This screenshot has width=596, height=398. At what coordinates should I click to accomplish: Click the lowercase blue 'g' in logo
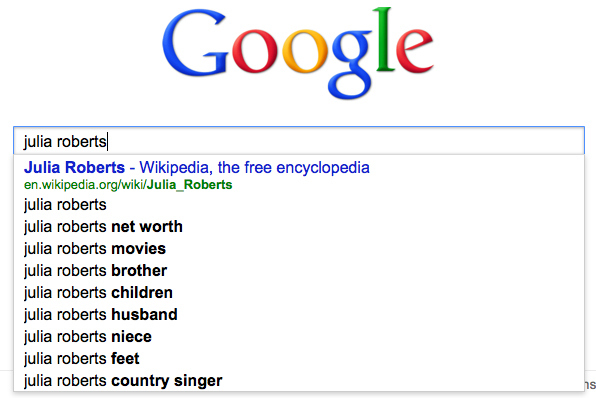click(x=352, y=65)
